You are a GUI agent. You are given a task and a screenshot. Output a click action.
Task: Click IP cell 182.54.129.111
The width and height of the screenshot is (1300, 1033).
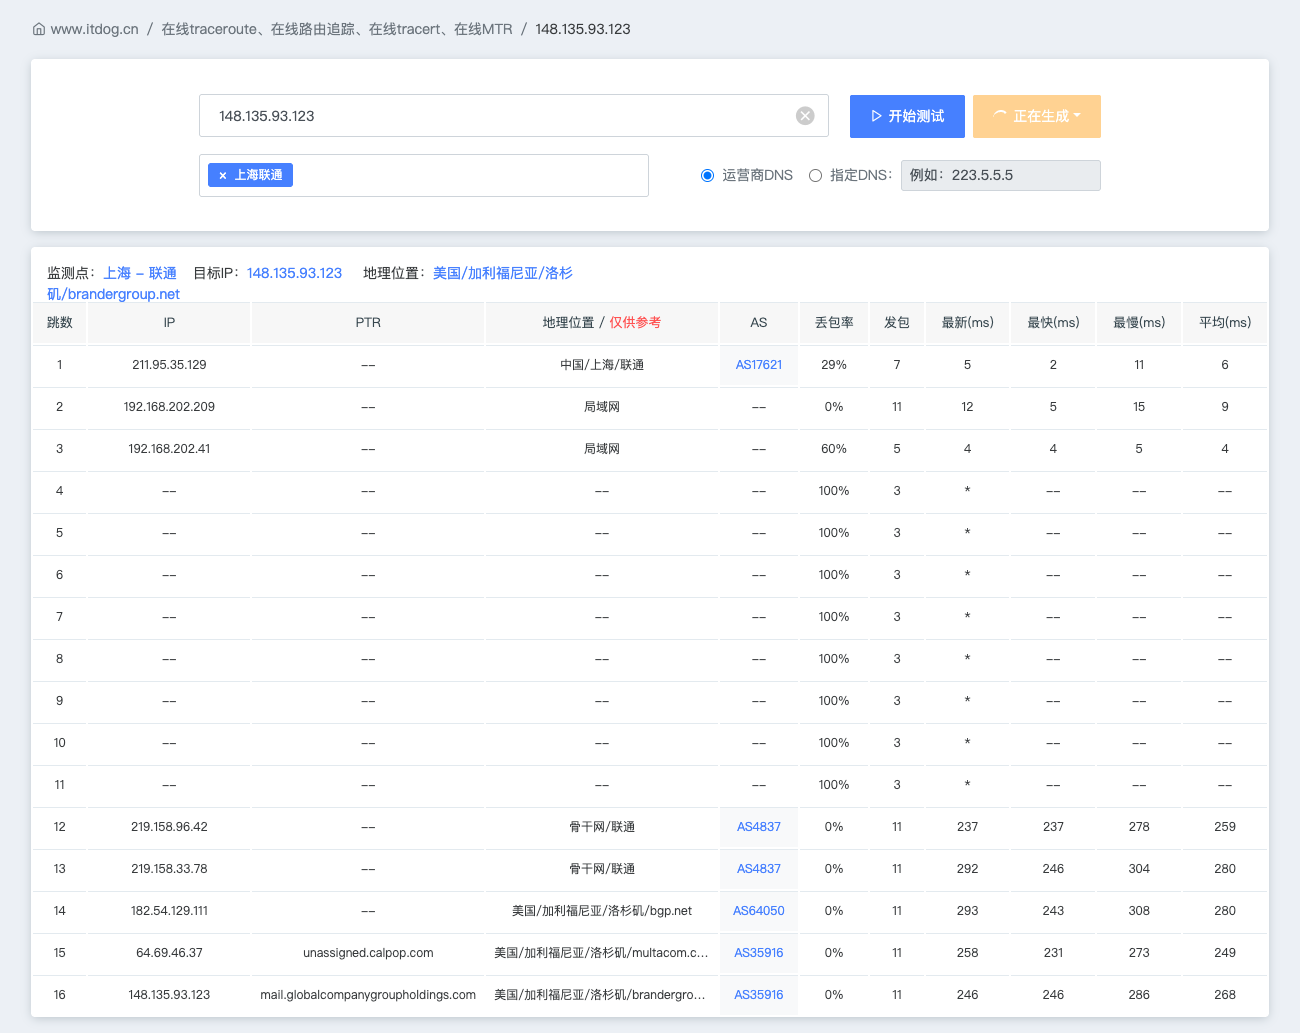pyautogui.click(x=169, y=911)
